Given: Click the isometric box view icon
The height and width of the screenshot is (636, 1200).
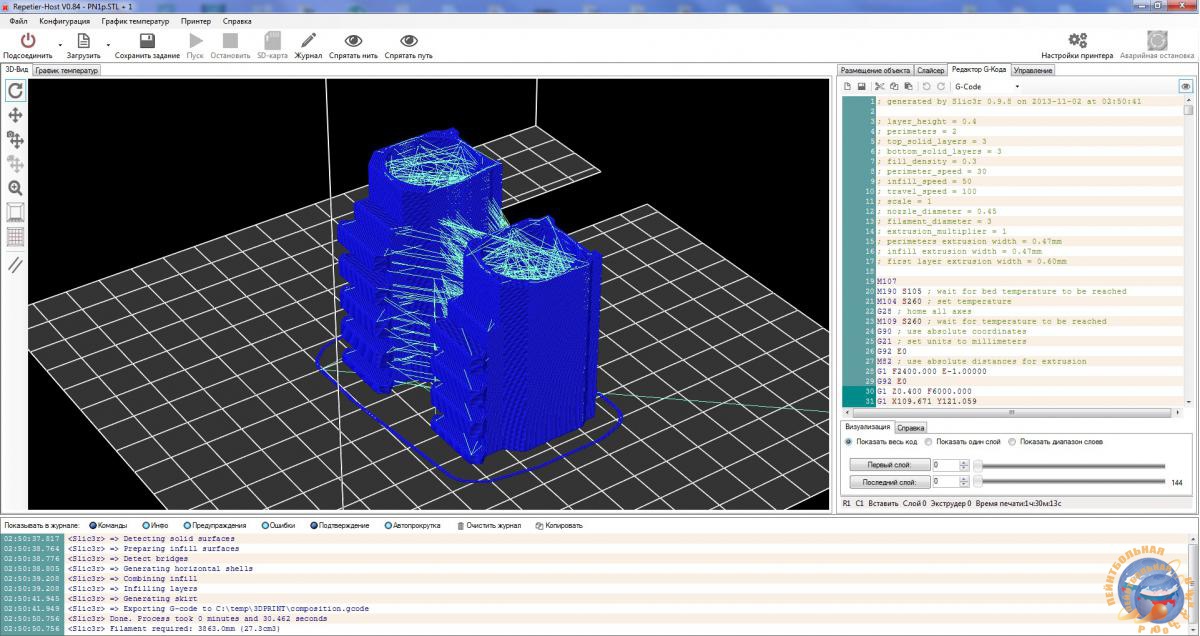Looking at the screenshot, I should pos(15,212).
